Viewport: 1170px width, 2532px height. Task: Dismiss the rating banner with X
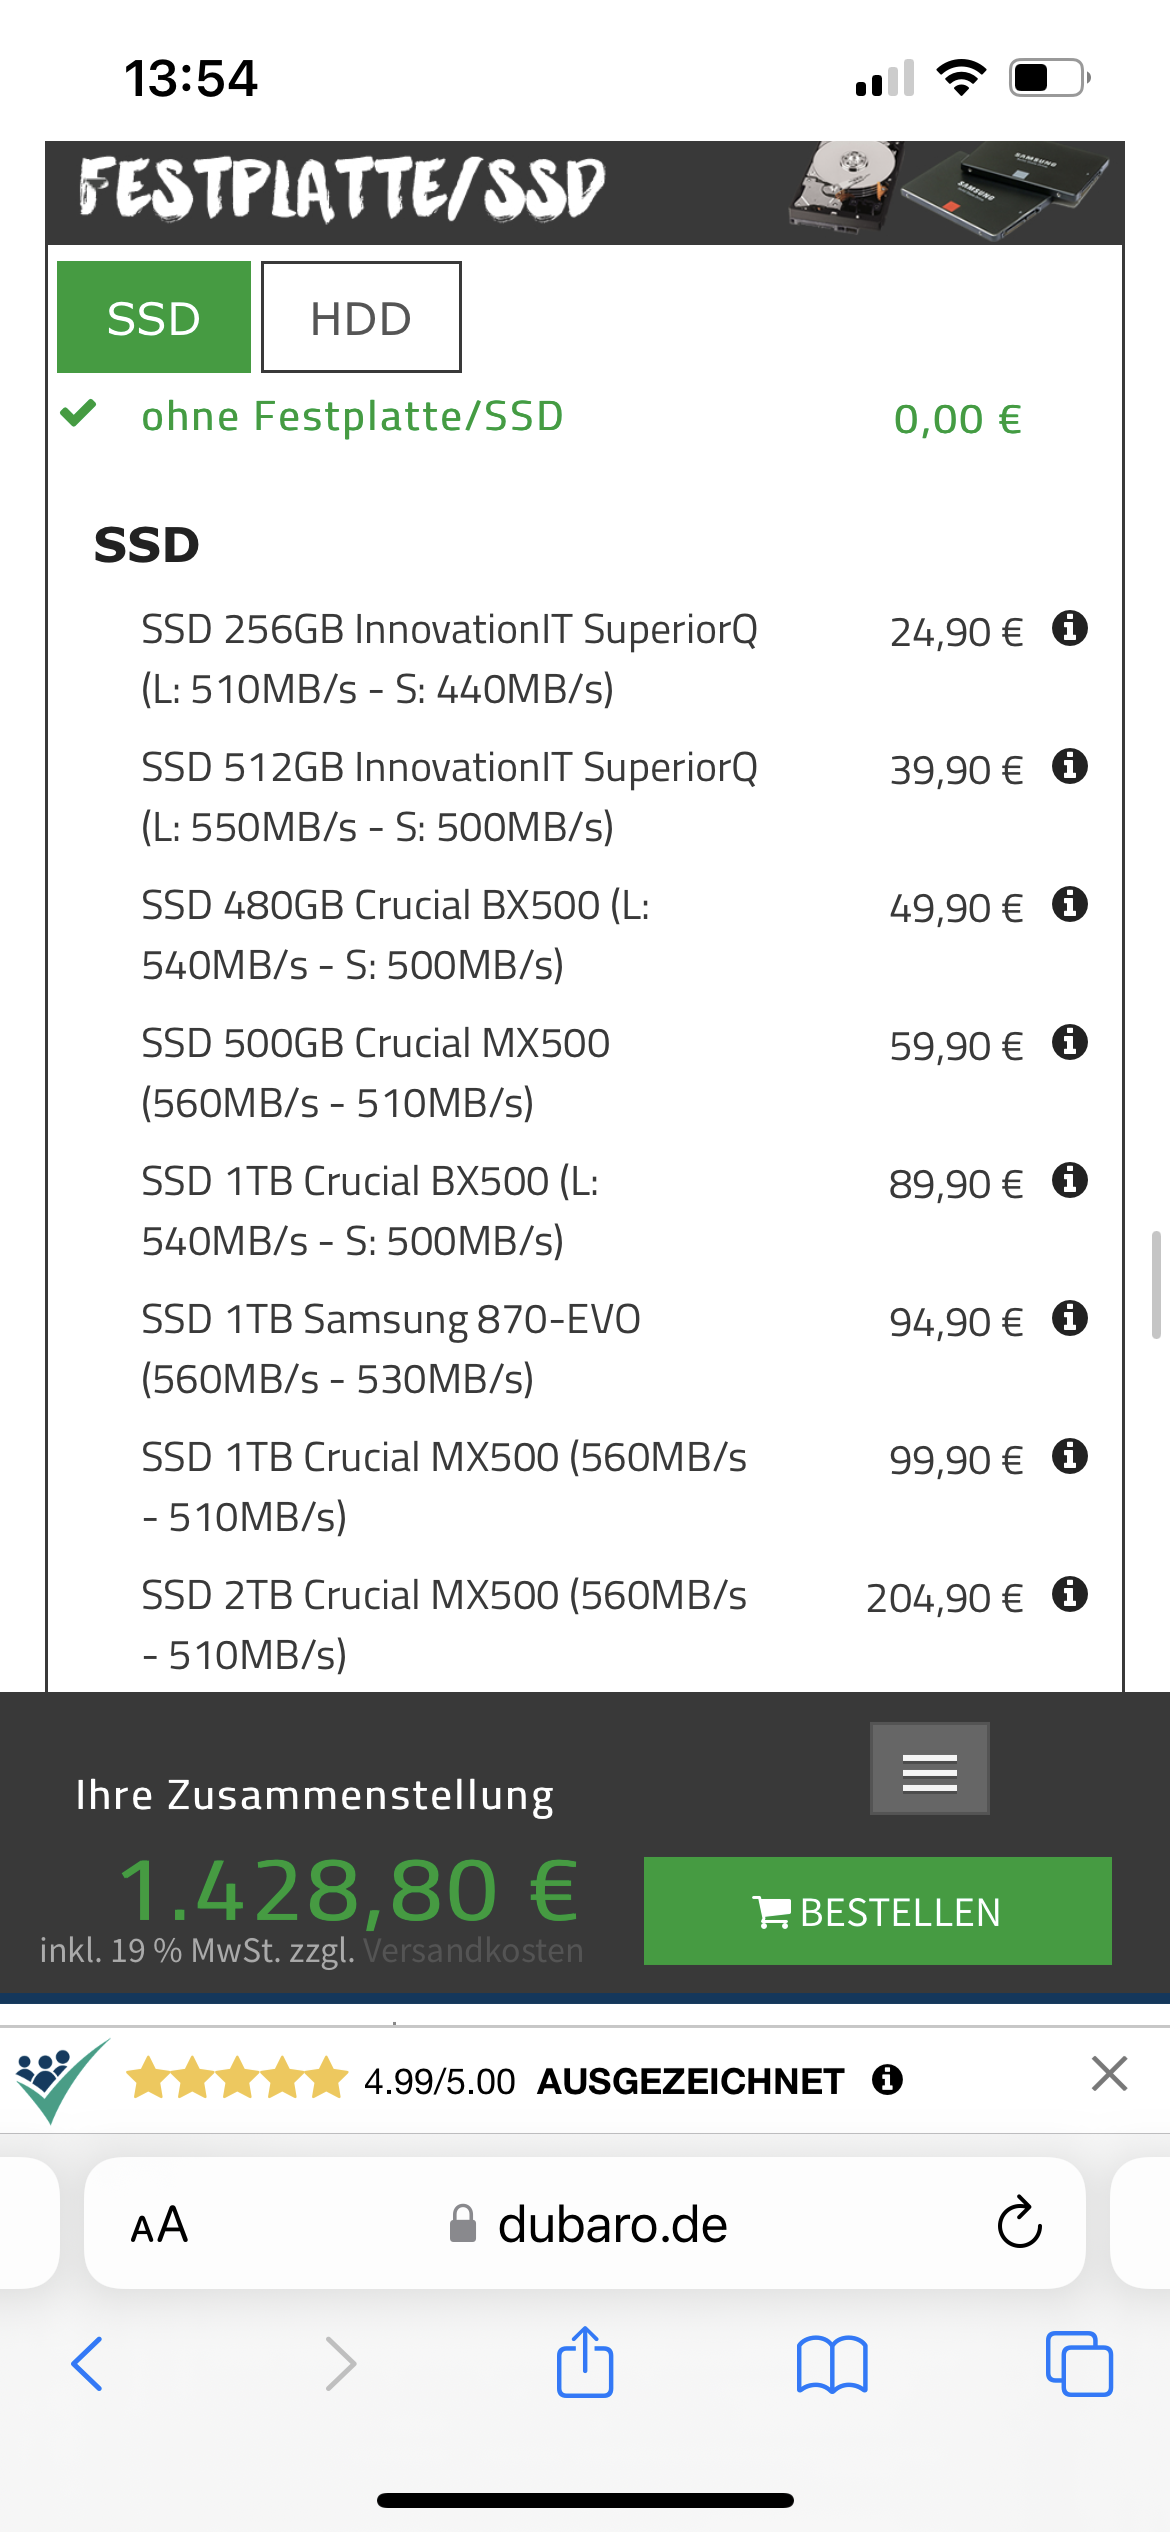tap(1109, 2074)
